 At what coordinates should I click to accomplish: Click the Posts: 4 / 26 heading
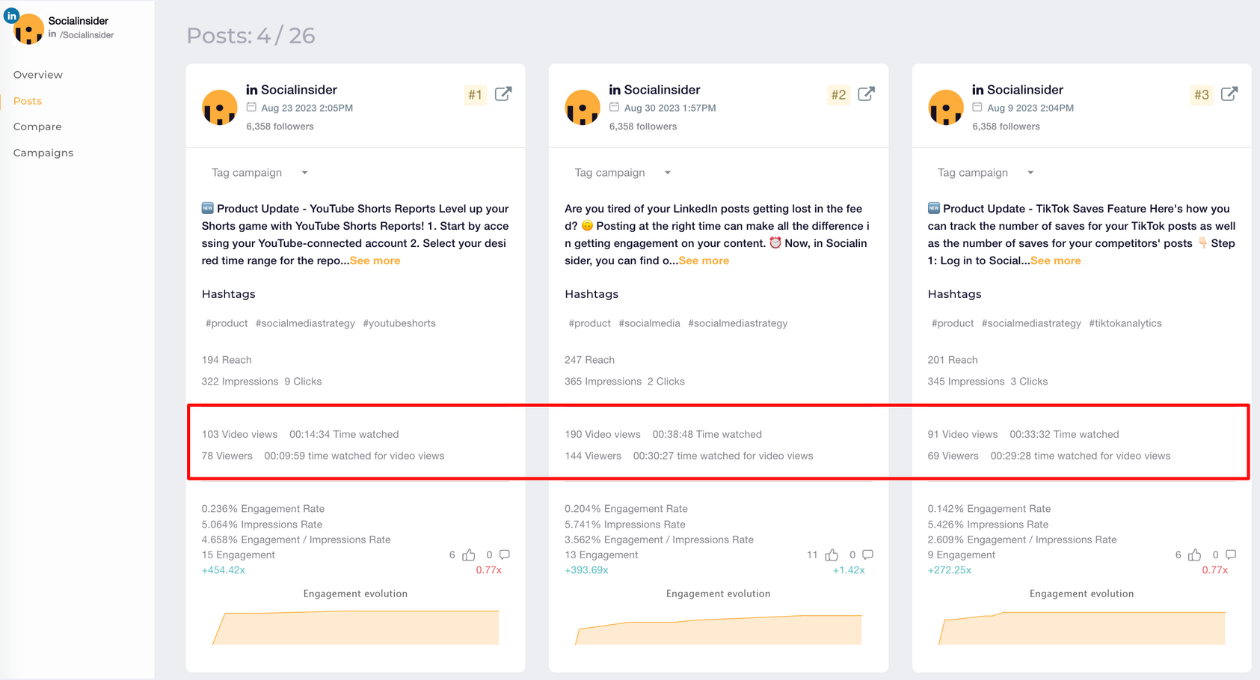251,36
